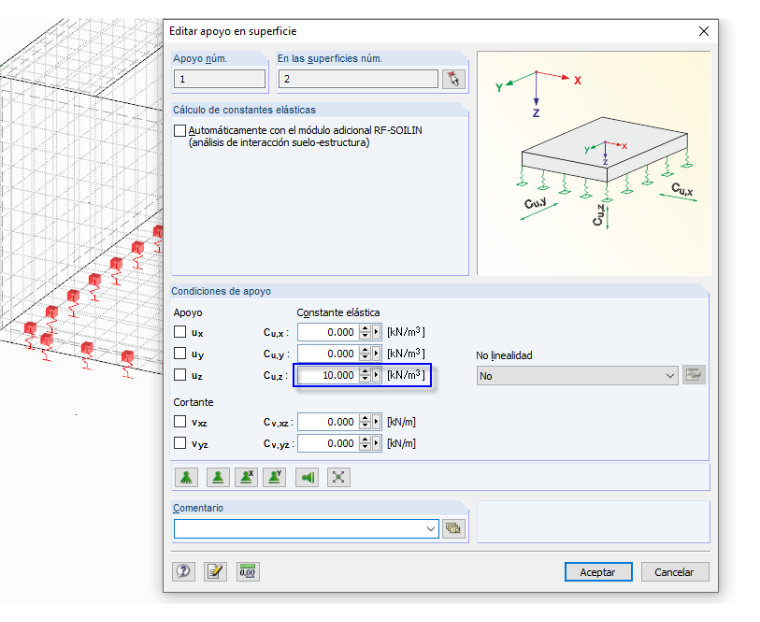Click the Cv,yz constant value field
Screen dimensions: 760x622
click(329, 443)
